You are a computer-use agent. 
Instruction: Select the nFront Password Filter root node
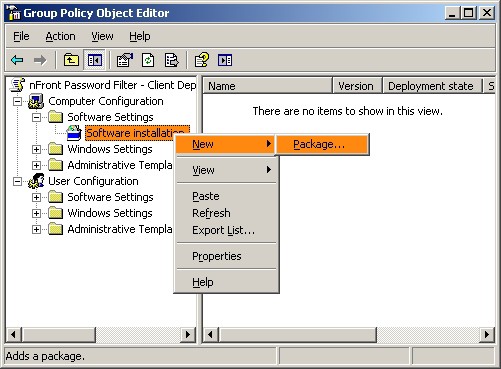113,85
